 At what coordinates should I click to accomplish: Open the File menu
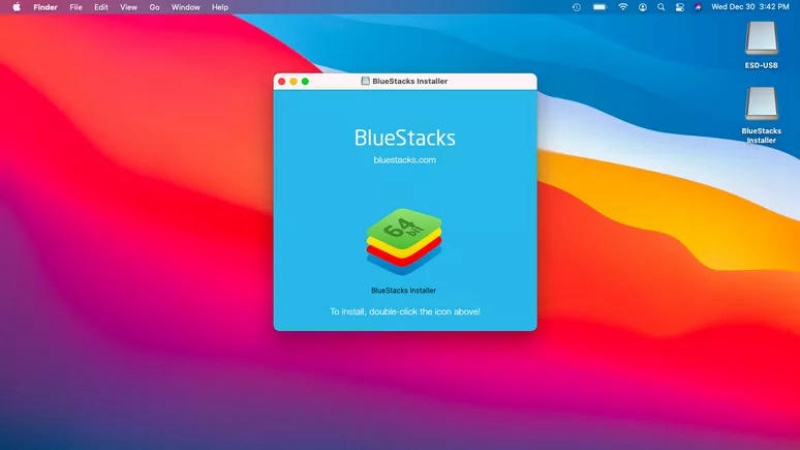[x=76, y=7]
